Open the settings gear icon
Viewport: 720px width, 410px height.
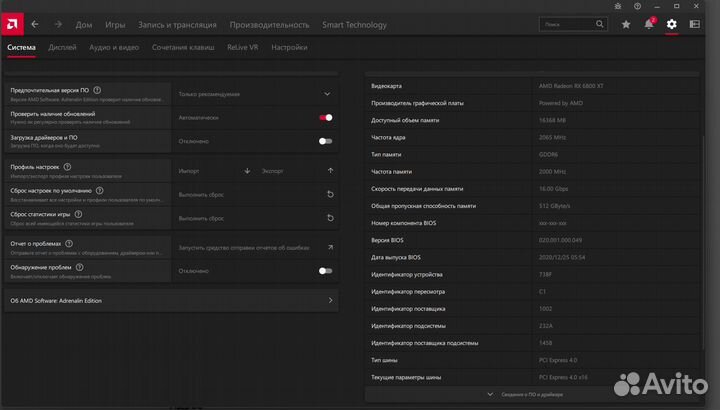point(672,23)
